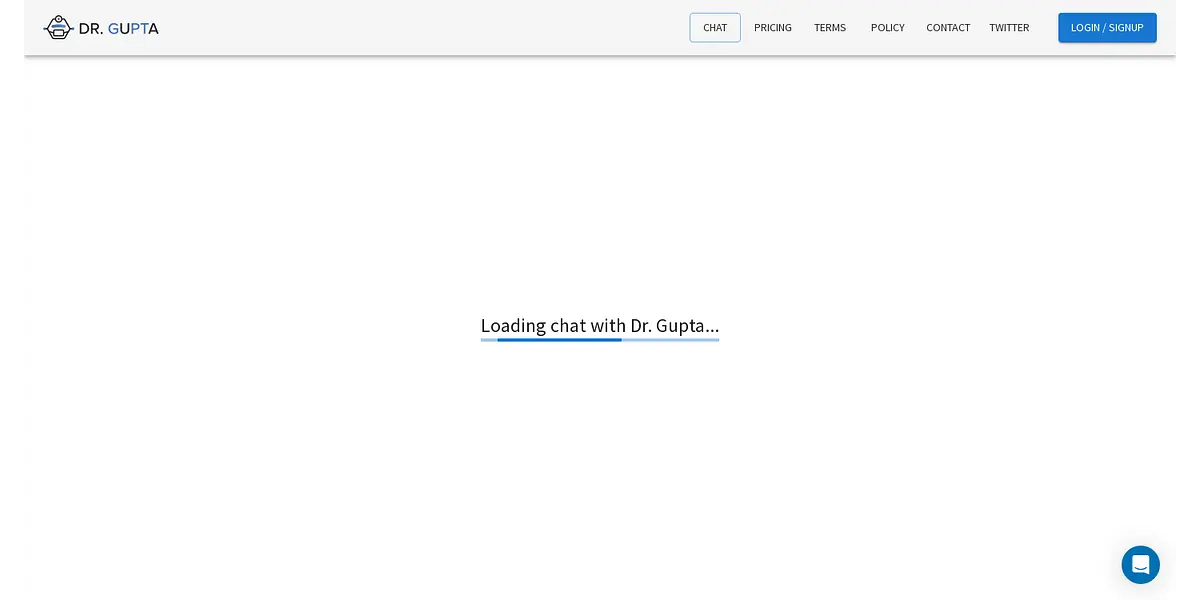Image resolution: width=1200 pixels, height=600 pixels.
Task: Switch to the CHAT tab
Action: (715, 28)
